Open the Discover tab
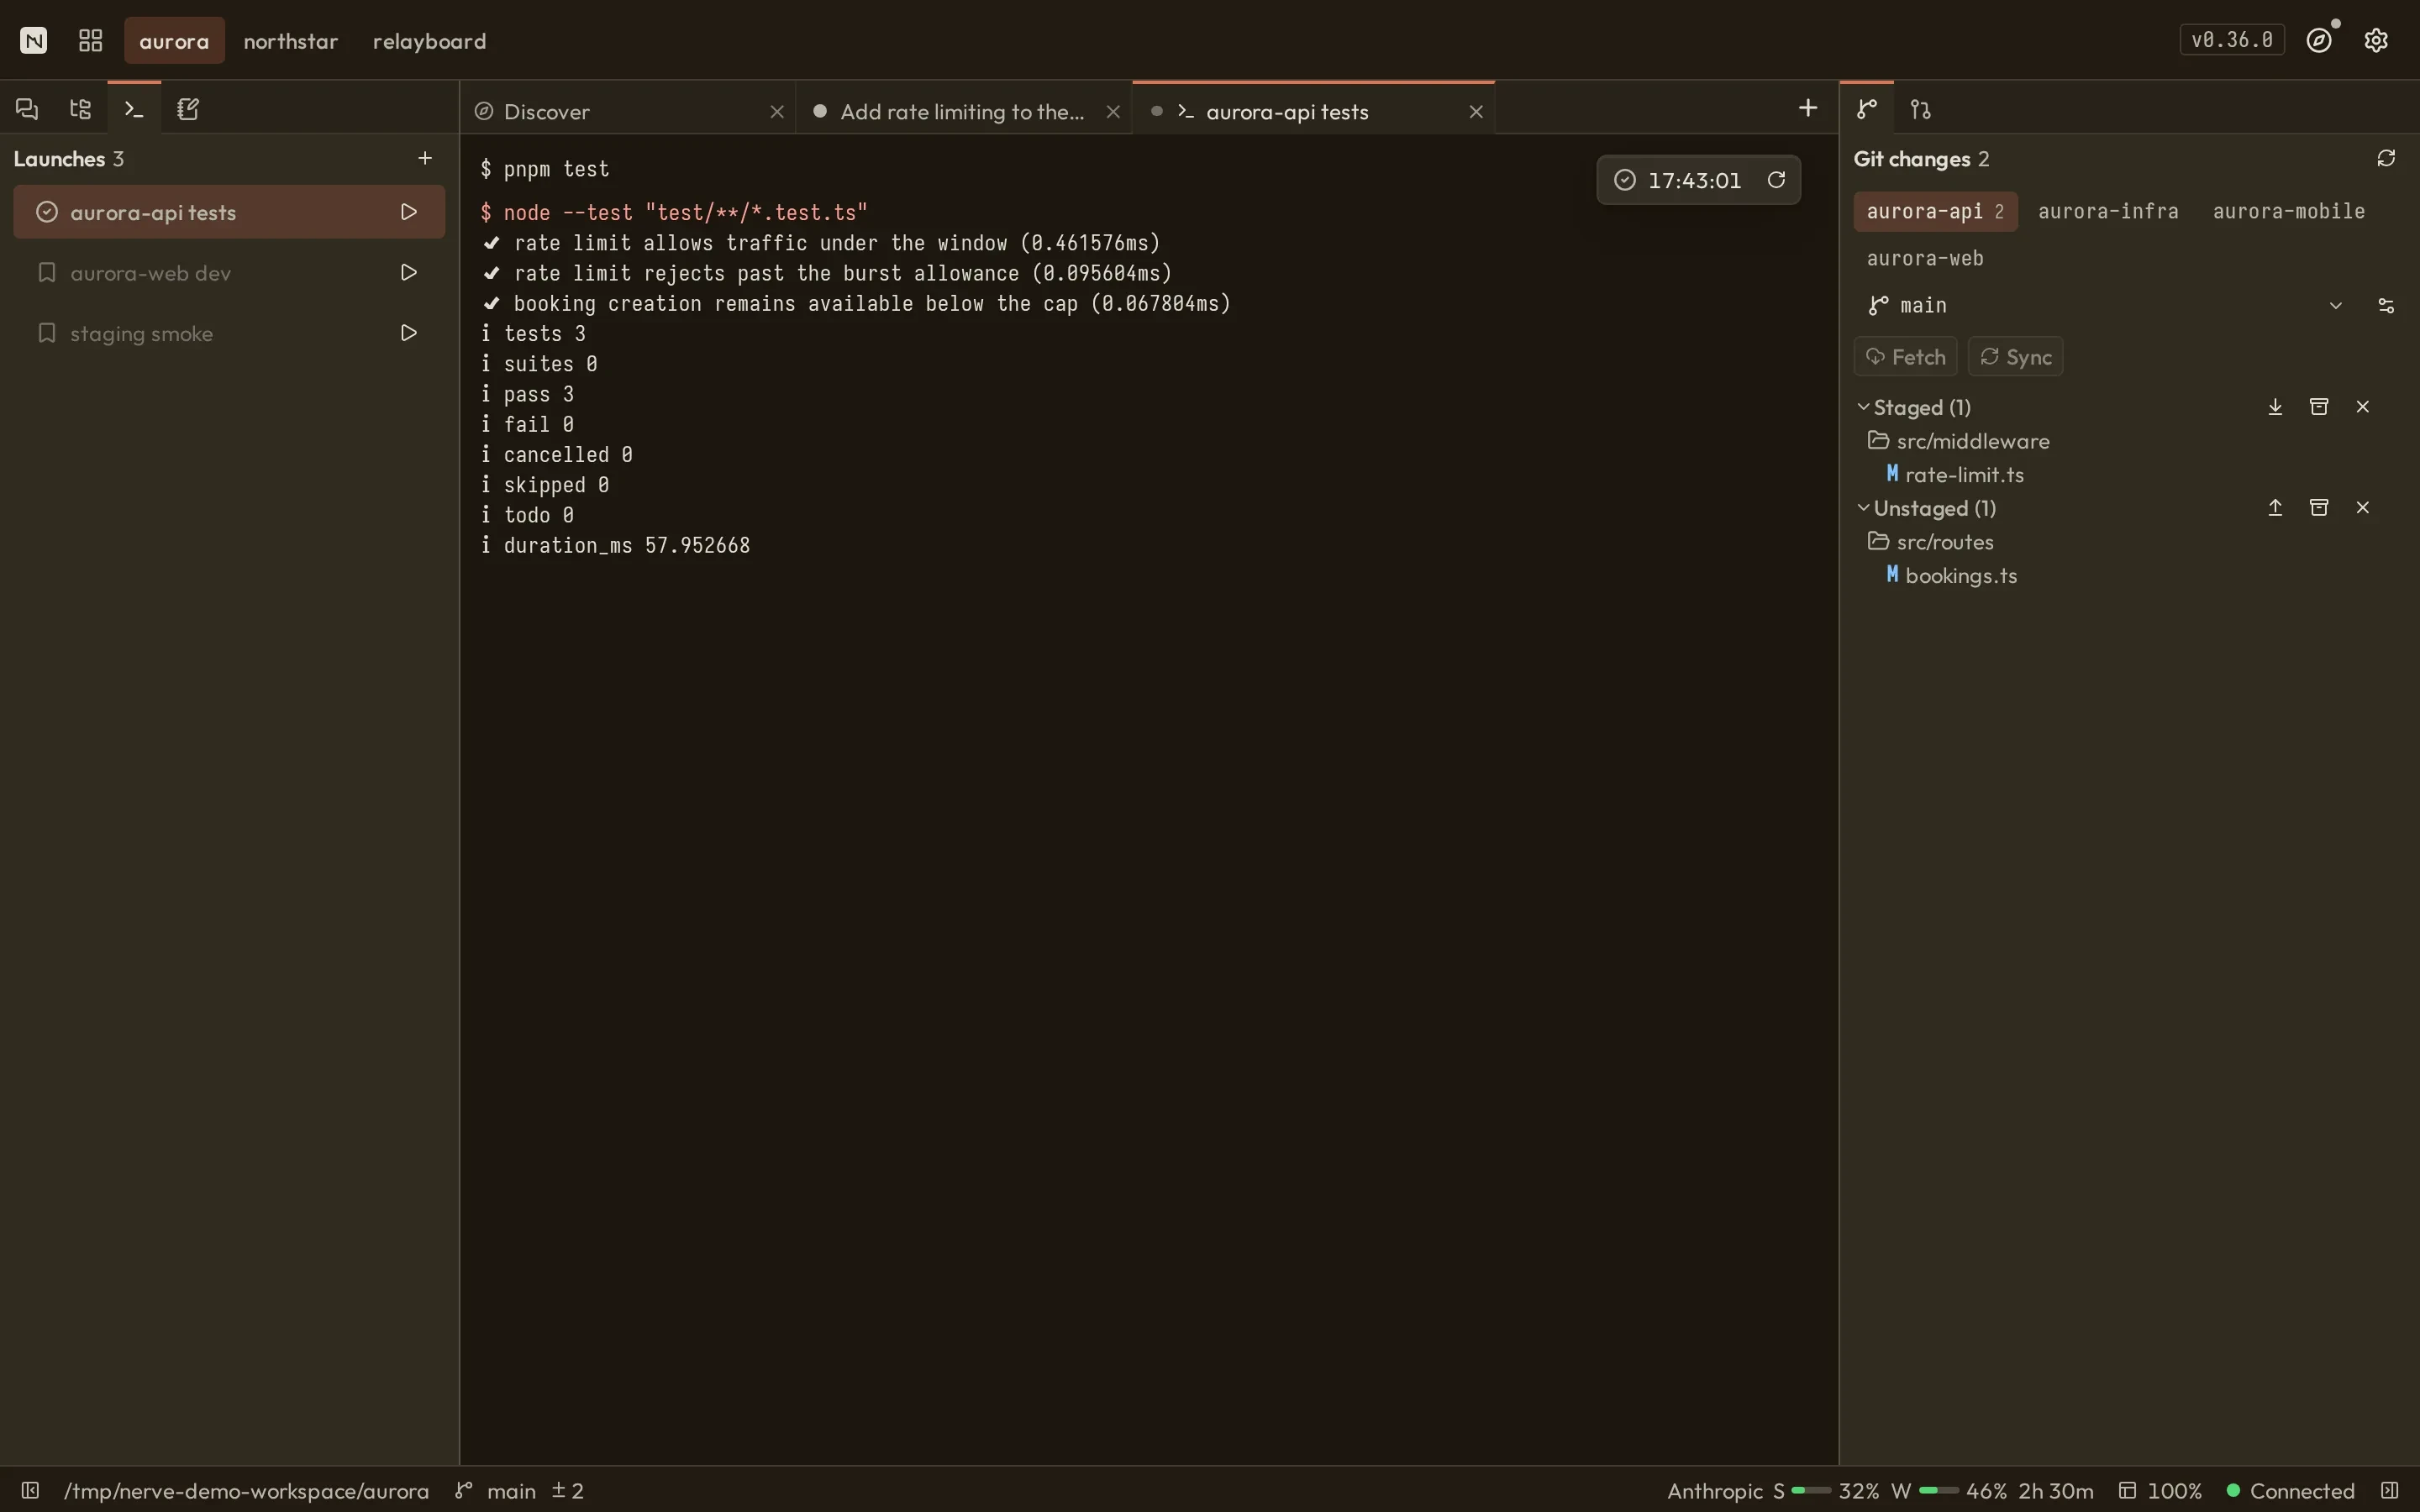Screen dimensions: 2420x1512 tap(627, 111)
